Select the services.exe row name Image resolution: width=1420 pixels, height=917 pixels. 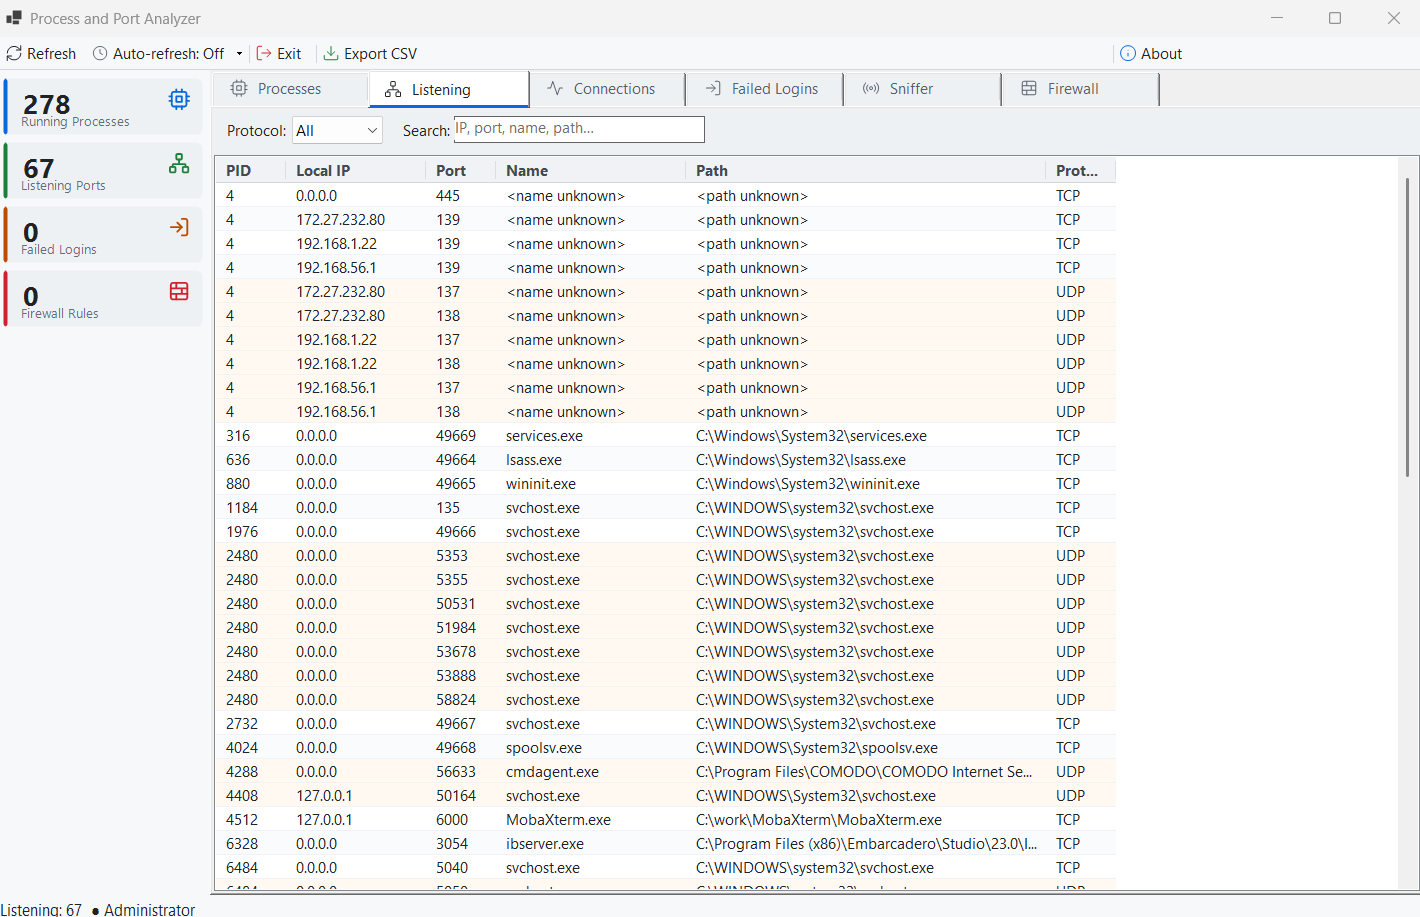[544, 436]
